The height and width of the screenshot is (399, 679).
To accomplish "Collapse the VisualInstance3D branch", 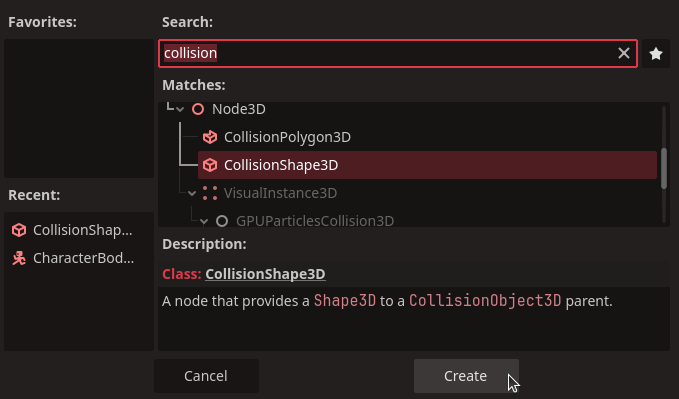I will coord(192,194).
